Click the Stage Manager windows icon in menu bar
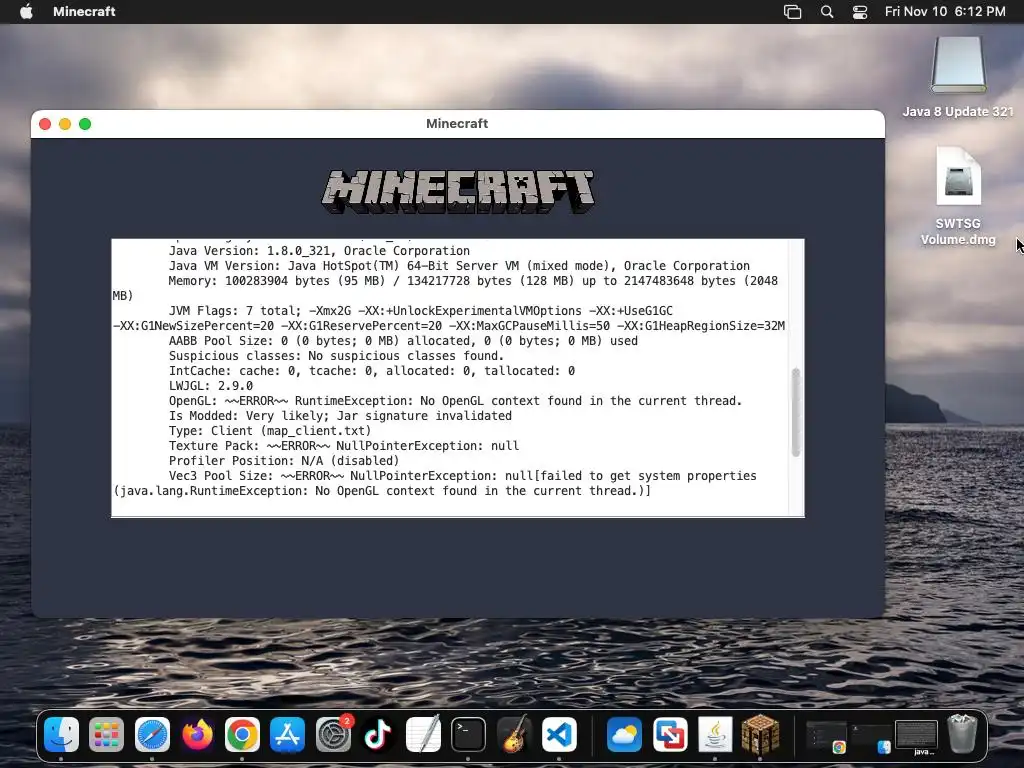1024x768 pixels. point(792,11)
